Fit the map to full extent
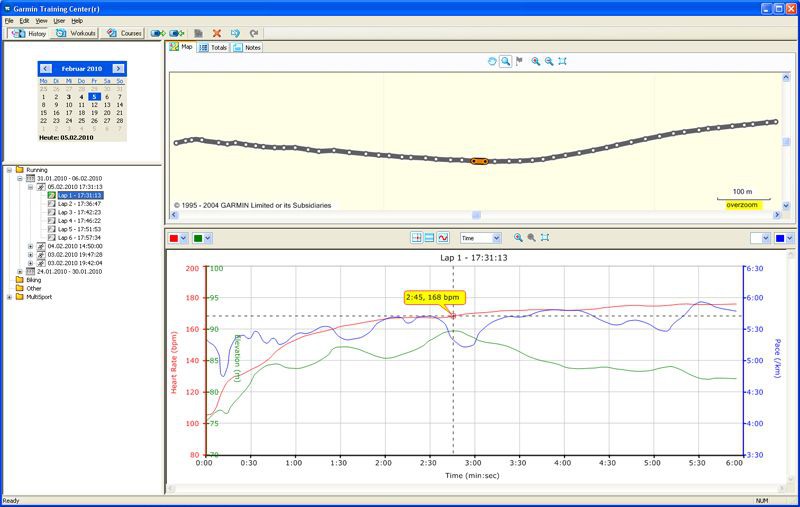 point(562,61)
